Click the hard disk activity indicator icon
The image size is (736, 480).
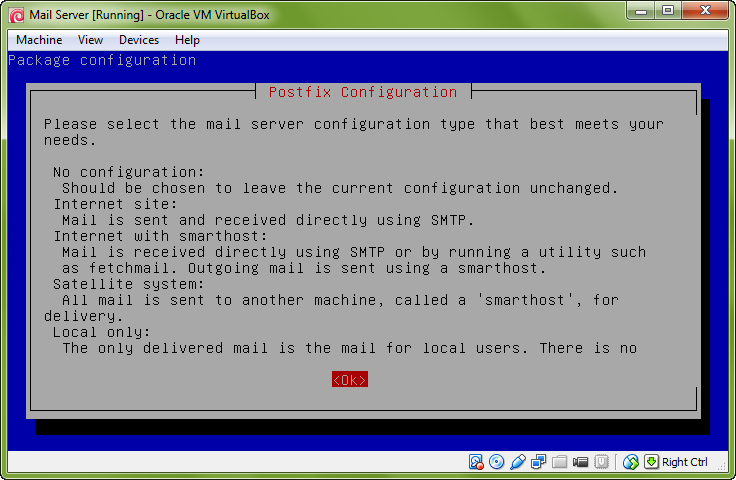click(x=476, y=462)
